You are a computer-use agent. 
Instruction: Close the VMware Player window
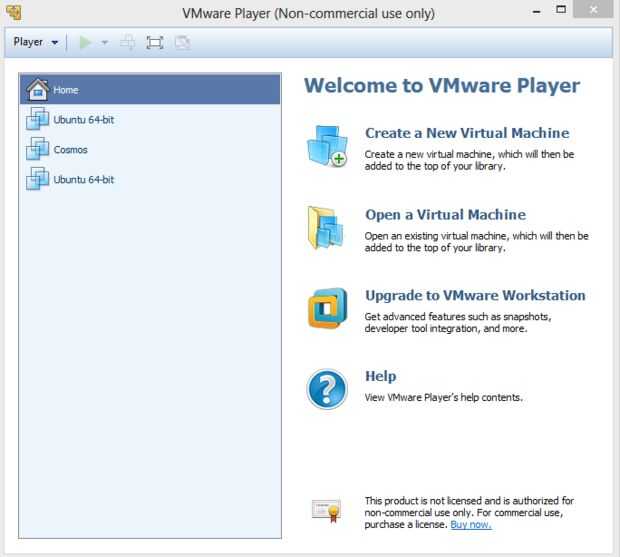(x=593, y=9)
